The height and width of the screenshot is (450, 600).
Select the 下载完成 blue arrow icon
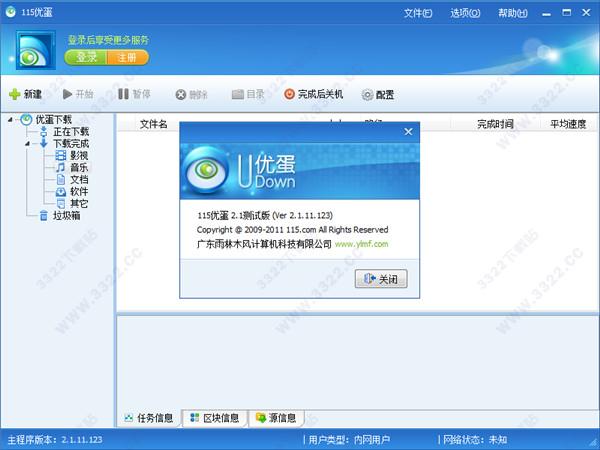pyautogui.click(x=44, y=143)
